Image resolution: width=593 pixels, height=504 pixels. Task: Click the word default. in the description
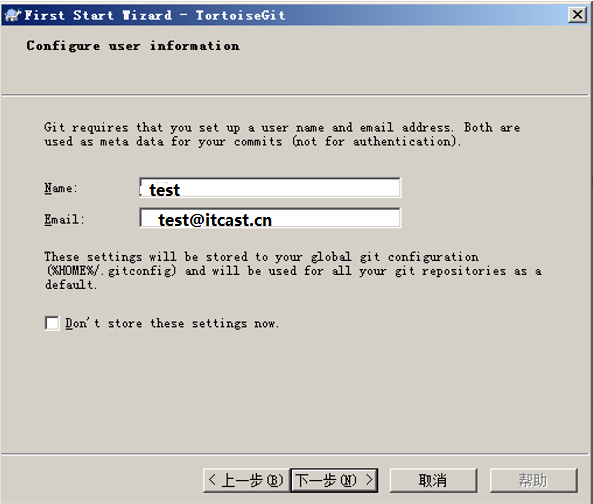71,284
